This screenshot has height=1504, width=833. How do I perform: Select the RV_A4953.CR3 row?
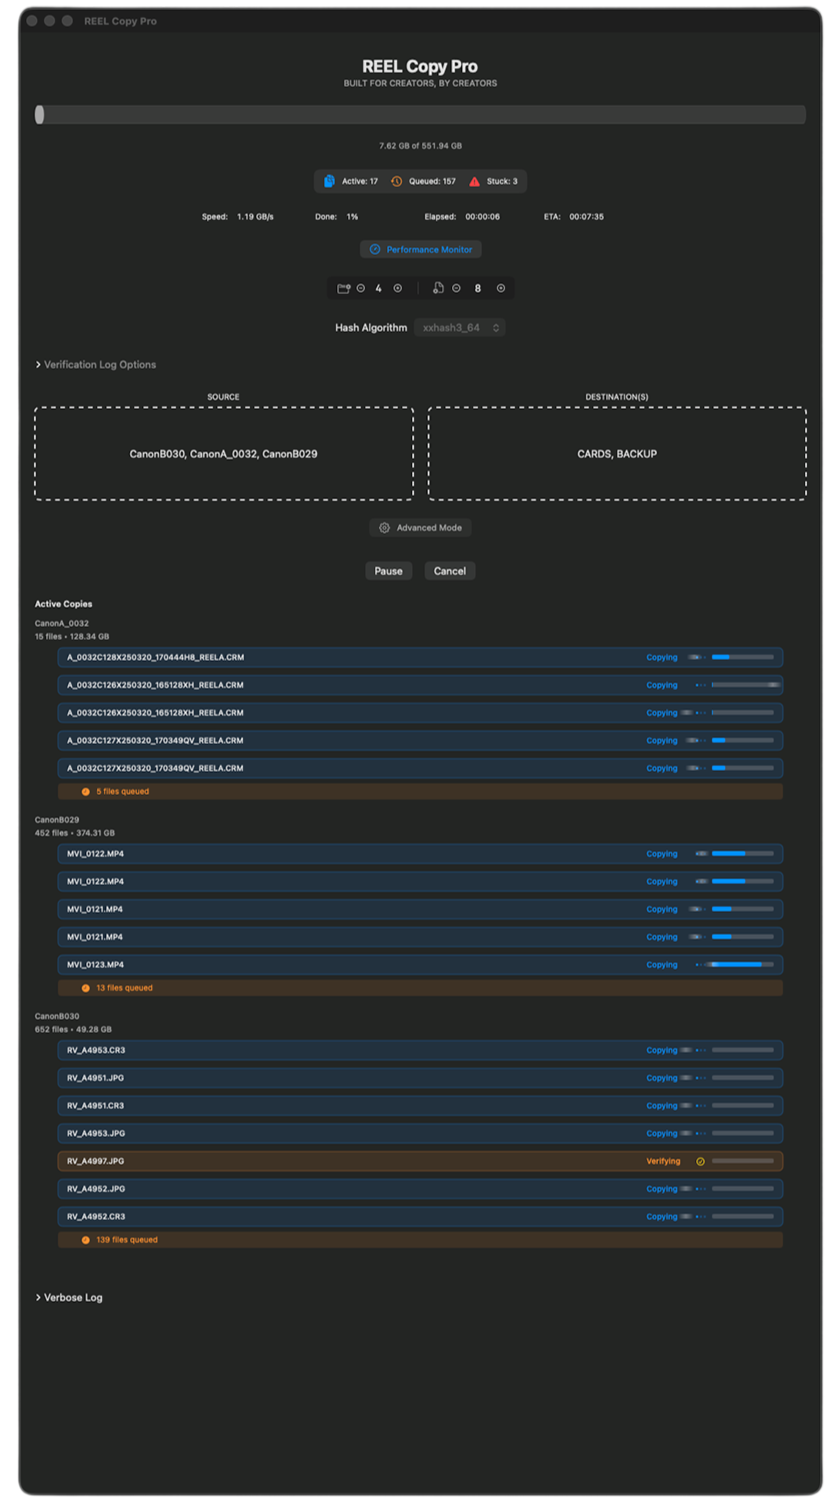420,1050
